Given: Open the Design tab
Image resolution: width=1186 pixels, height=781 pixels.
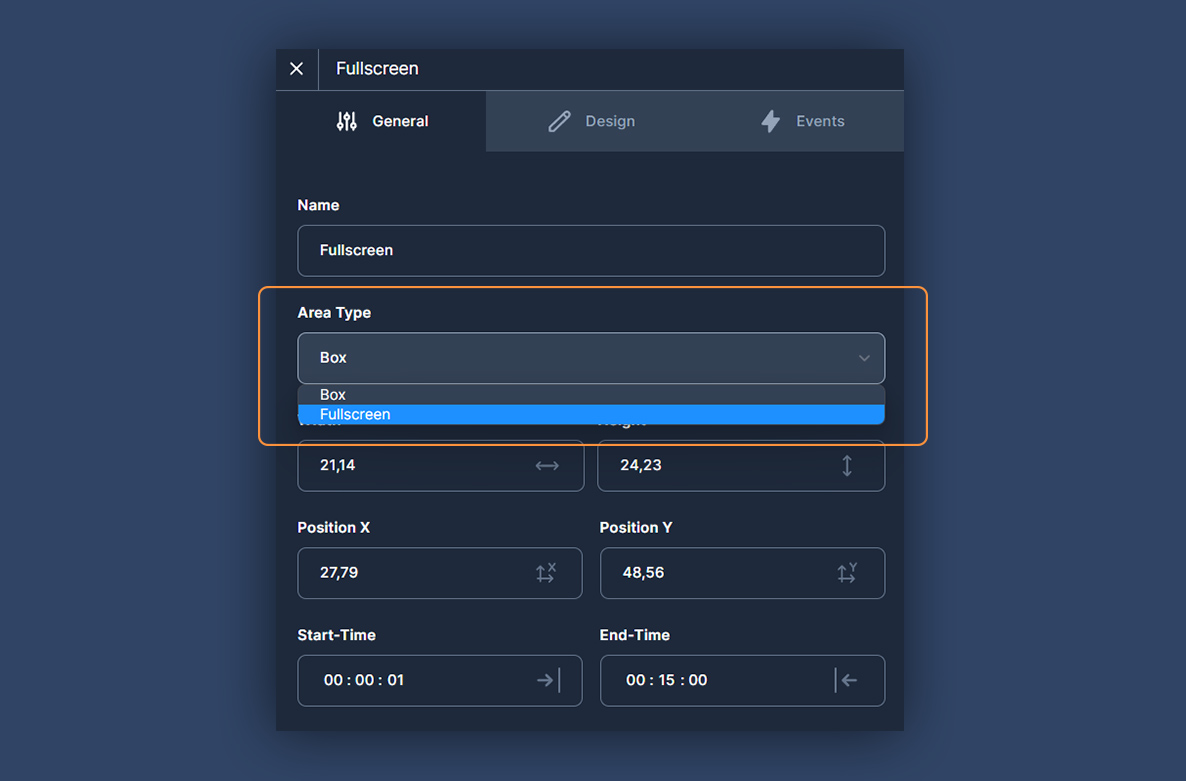Looking at the screenshot, I should (591, 121).
